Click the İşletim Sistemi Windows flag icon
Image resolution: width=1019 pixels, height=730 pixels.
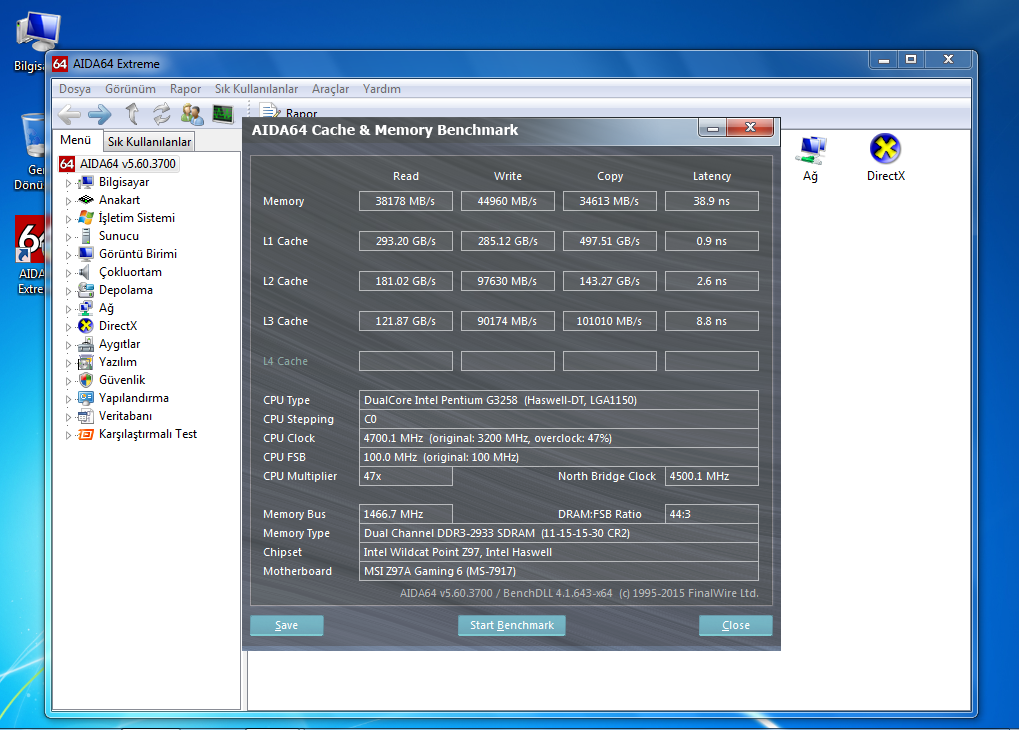click(86, 218)
